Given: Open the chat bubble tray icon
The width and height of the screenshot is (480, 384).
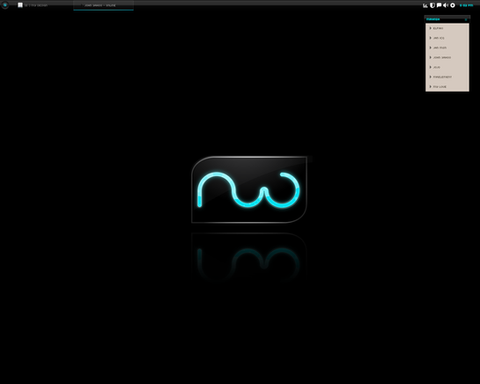Looking at the screenshot, I should click(x=439, y=5).
